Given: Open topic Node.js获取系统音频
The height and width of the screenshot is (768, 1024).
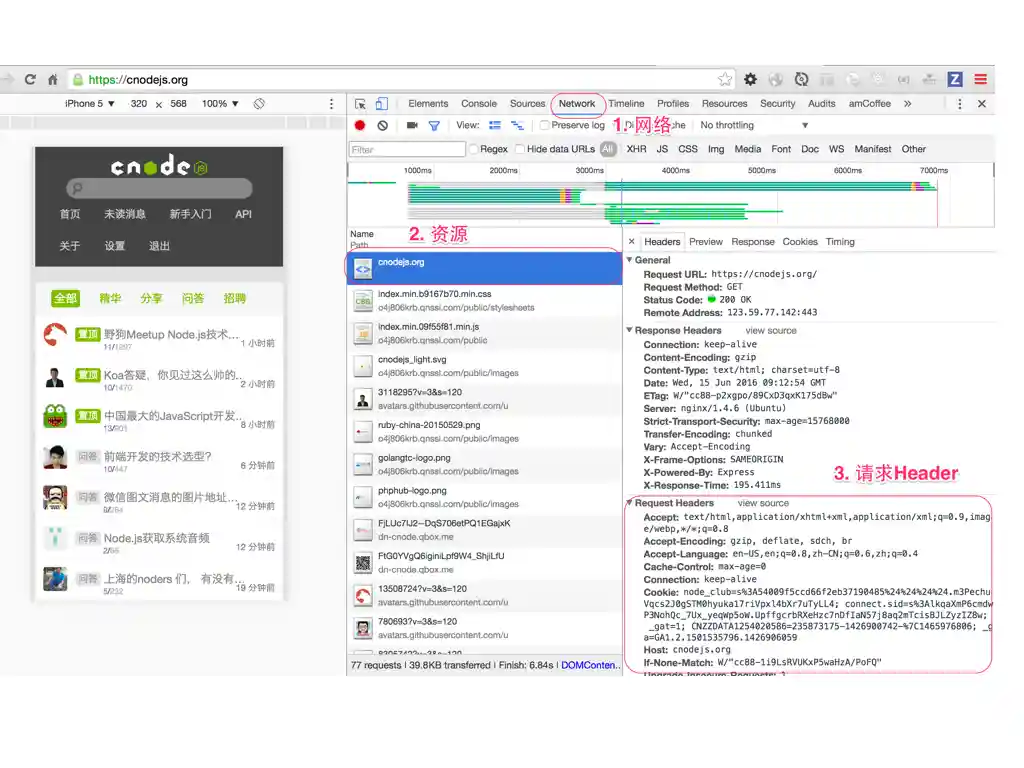Looking at the screenshot, I should [x=157, y=538].
